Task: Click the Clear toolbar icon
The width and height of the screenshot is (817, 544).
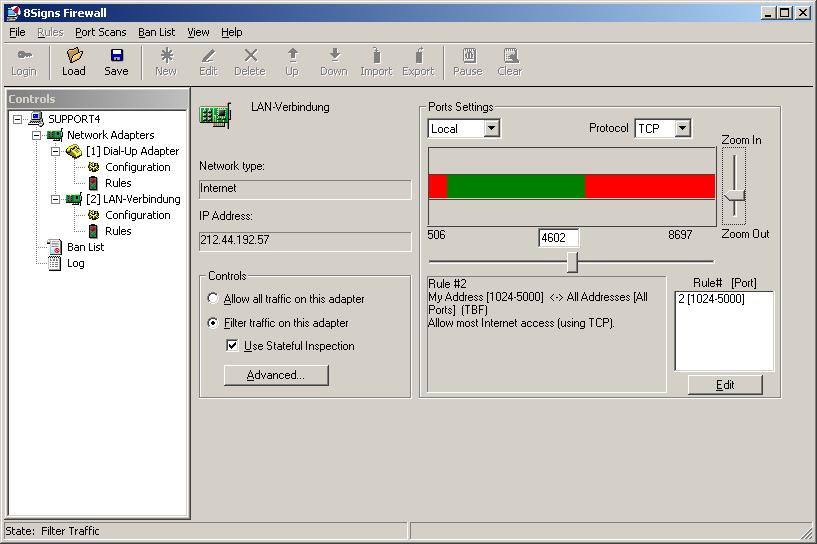Action: coord(510,56)
